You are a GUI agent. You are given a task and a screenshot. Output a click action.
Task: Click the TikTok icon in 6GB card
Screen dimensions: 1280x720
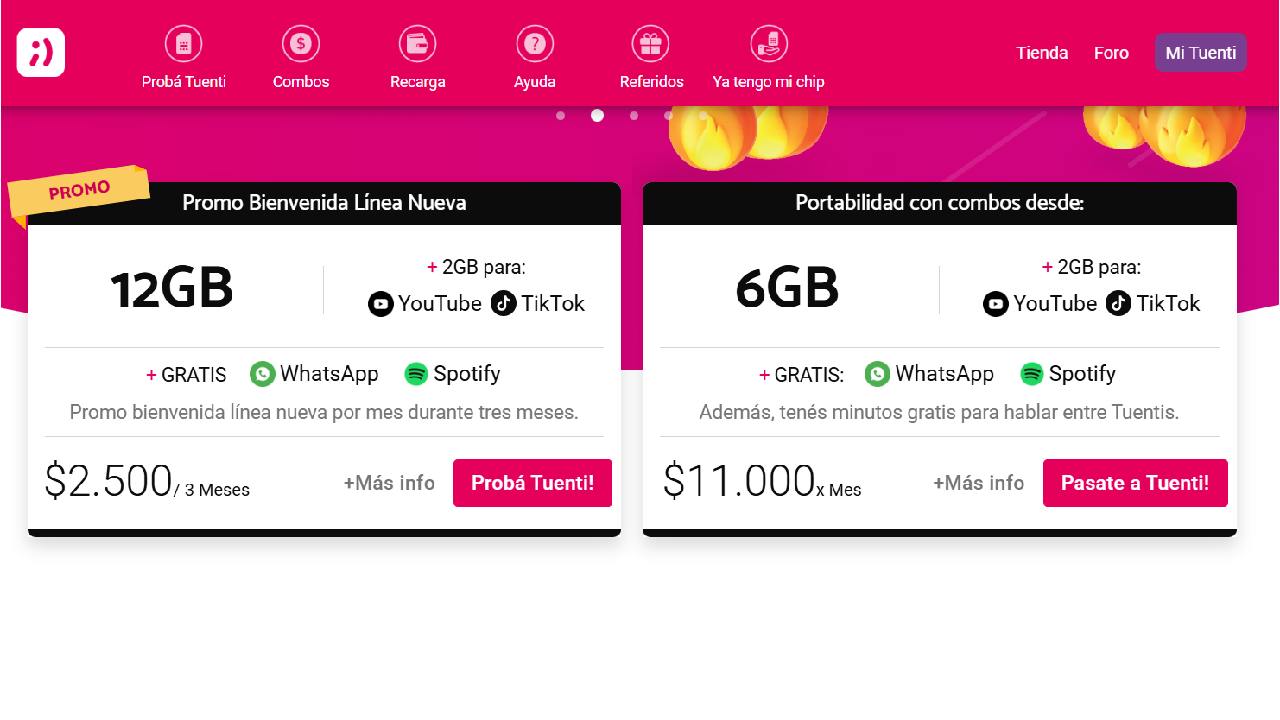click(1118, 304)
